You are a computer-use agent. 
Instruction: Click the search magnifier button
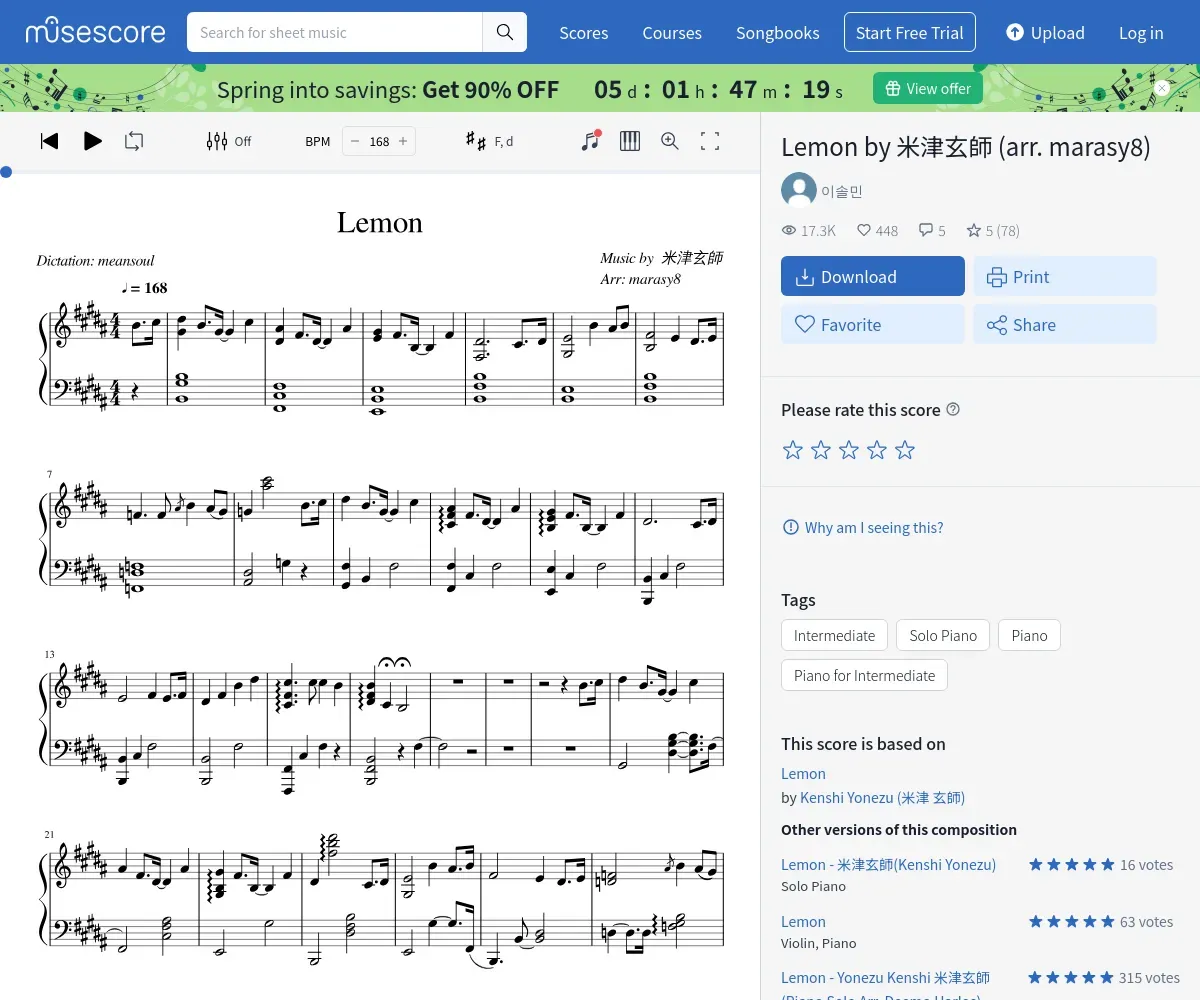point(505,33)
